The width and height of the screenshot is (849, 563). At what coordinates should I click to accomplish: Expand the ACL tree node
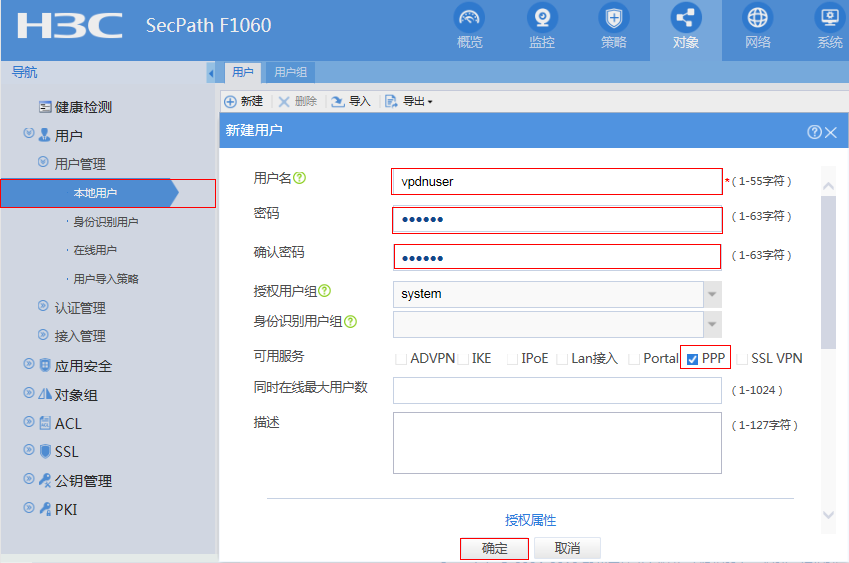[x=29, y=421]
